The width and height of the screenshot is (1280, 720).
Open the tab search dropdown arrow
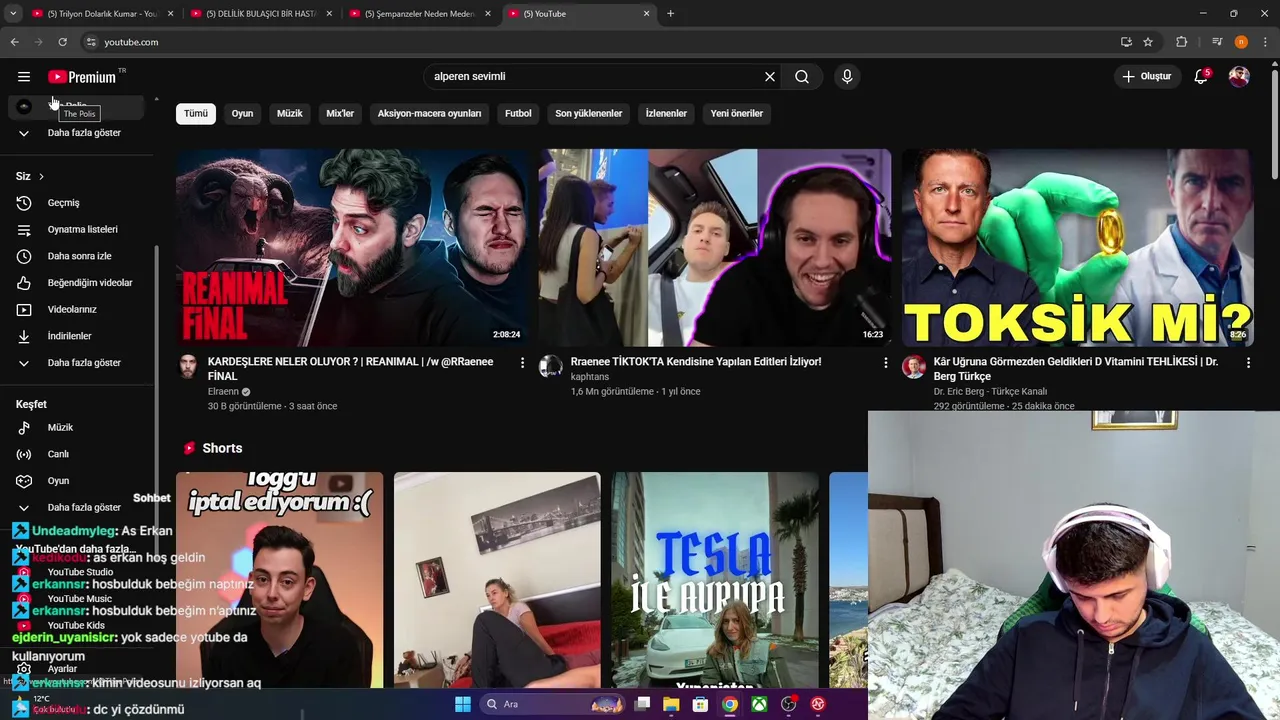pyautogui.click(x=13, y=14)
